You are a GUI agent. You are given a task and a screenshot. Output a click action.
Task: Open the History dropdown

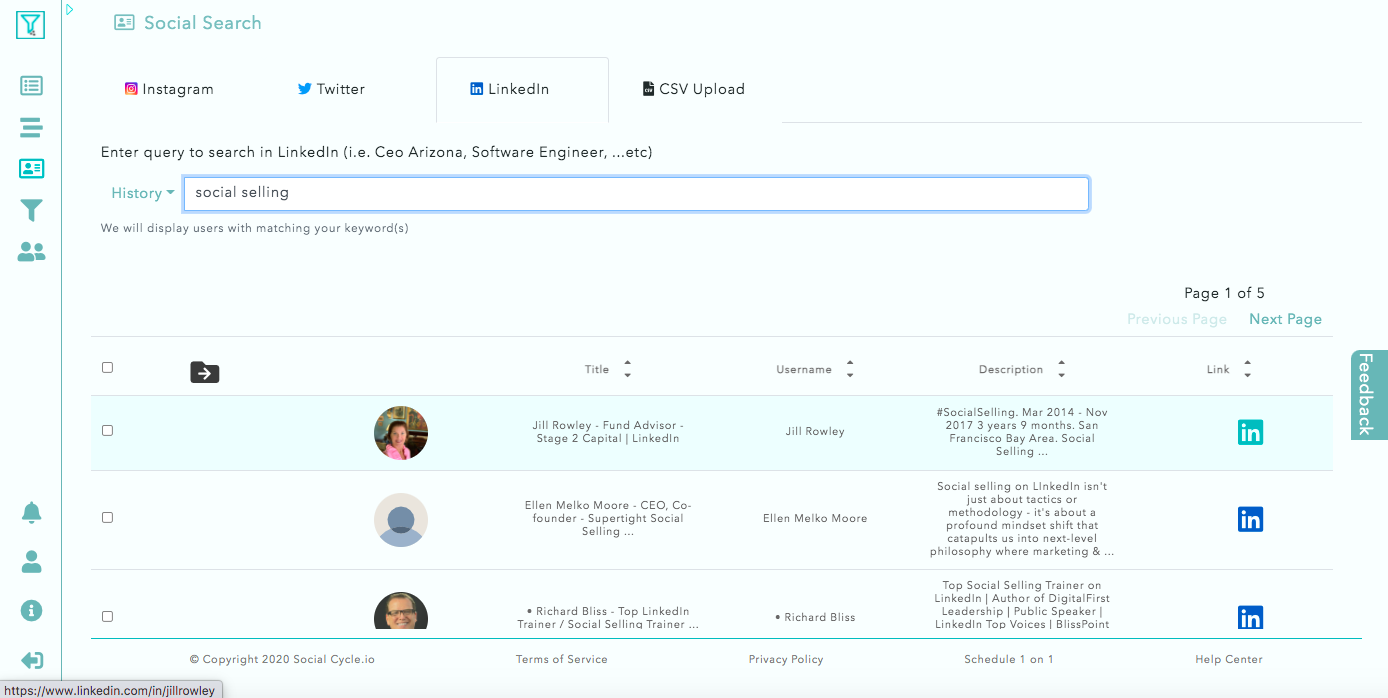point(141,193)
